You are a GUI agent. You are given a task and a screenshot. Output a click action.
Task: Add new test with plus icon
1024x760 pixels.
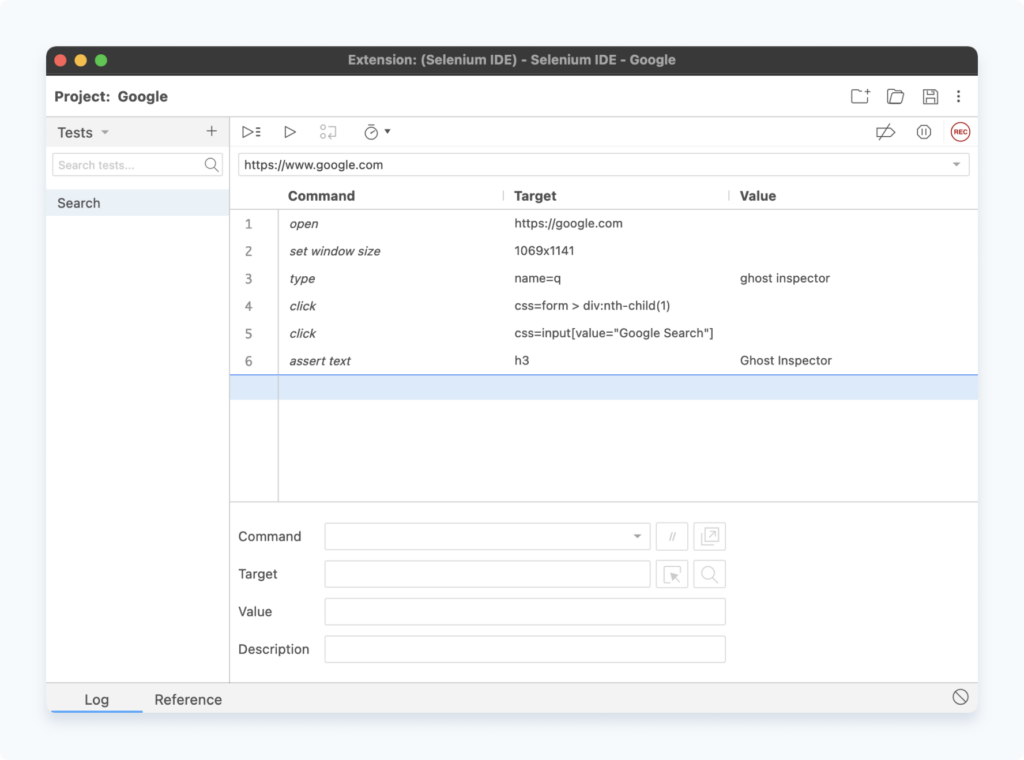[212, 131]
